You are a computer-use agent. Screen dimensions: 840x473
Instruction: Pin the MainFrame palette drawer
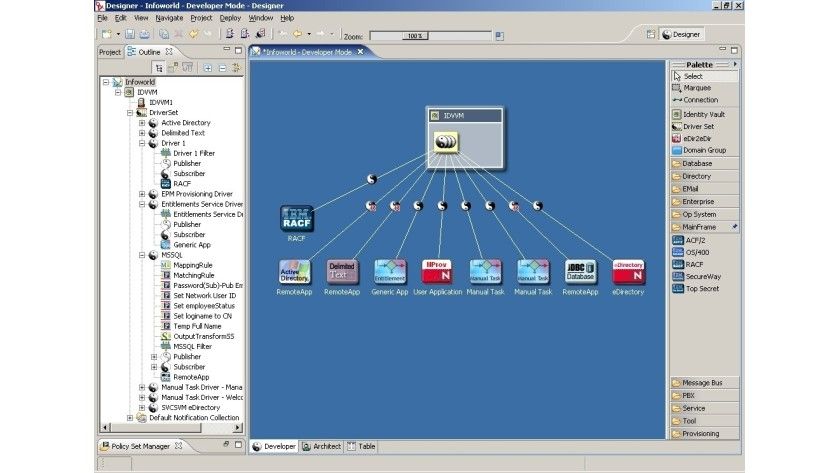(734, 227)
